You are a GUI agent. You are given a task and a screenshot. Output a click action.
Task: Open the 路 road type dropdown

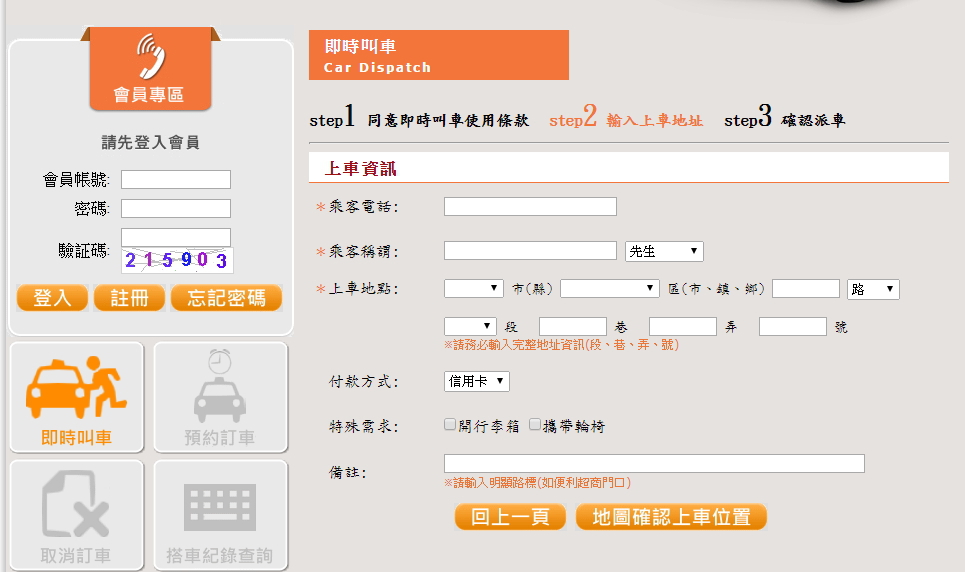[x=873, y=289]
